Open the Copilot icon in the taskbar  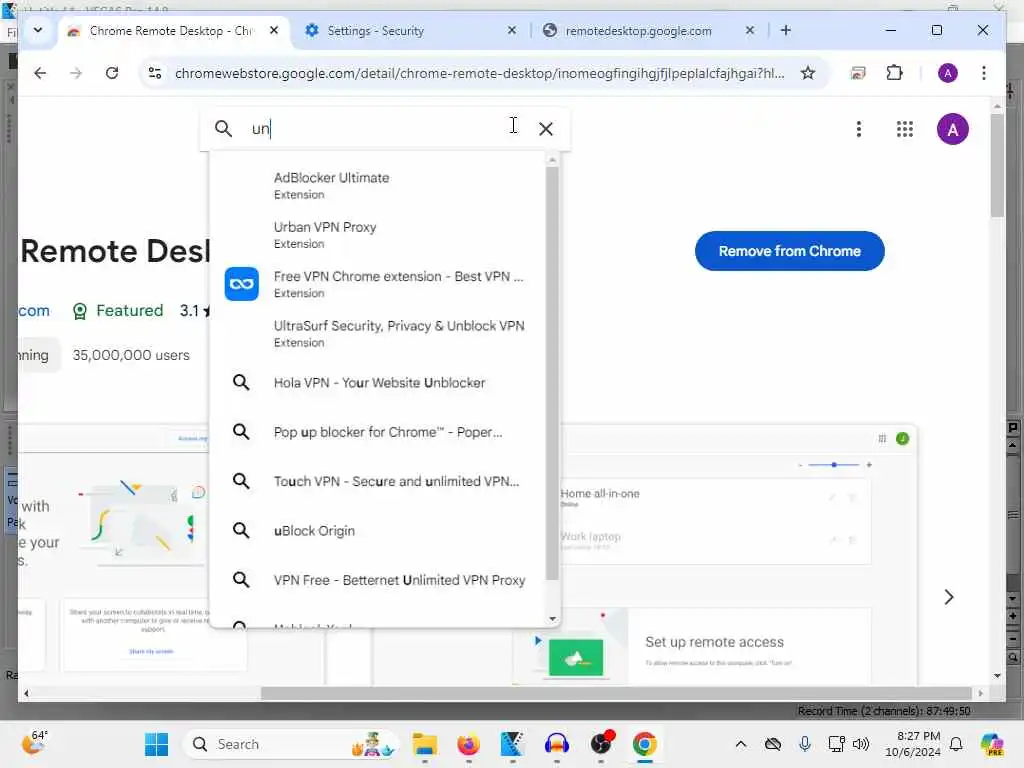[992, 744]
